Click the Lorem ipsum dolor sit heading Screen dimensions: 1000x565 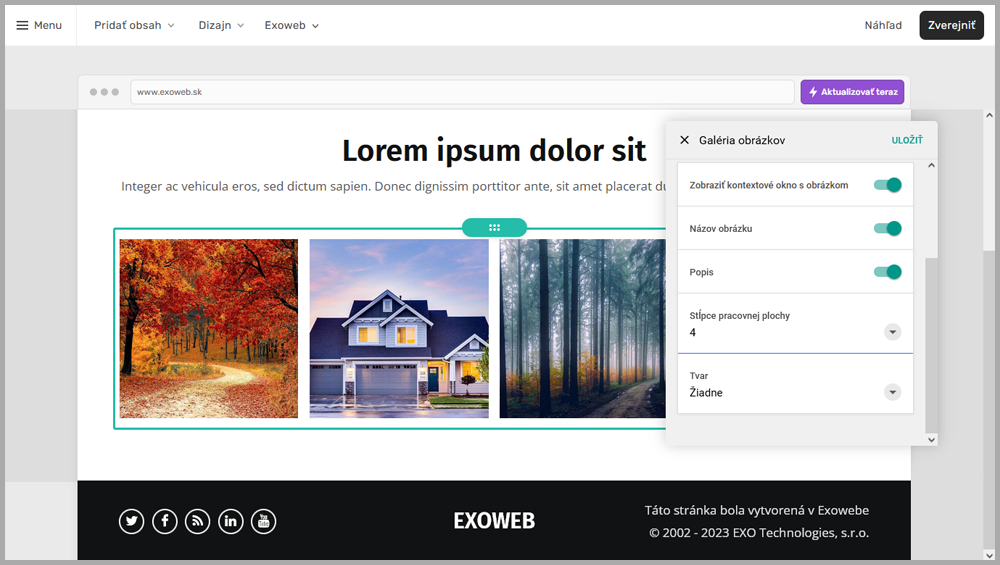[494, 151]
